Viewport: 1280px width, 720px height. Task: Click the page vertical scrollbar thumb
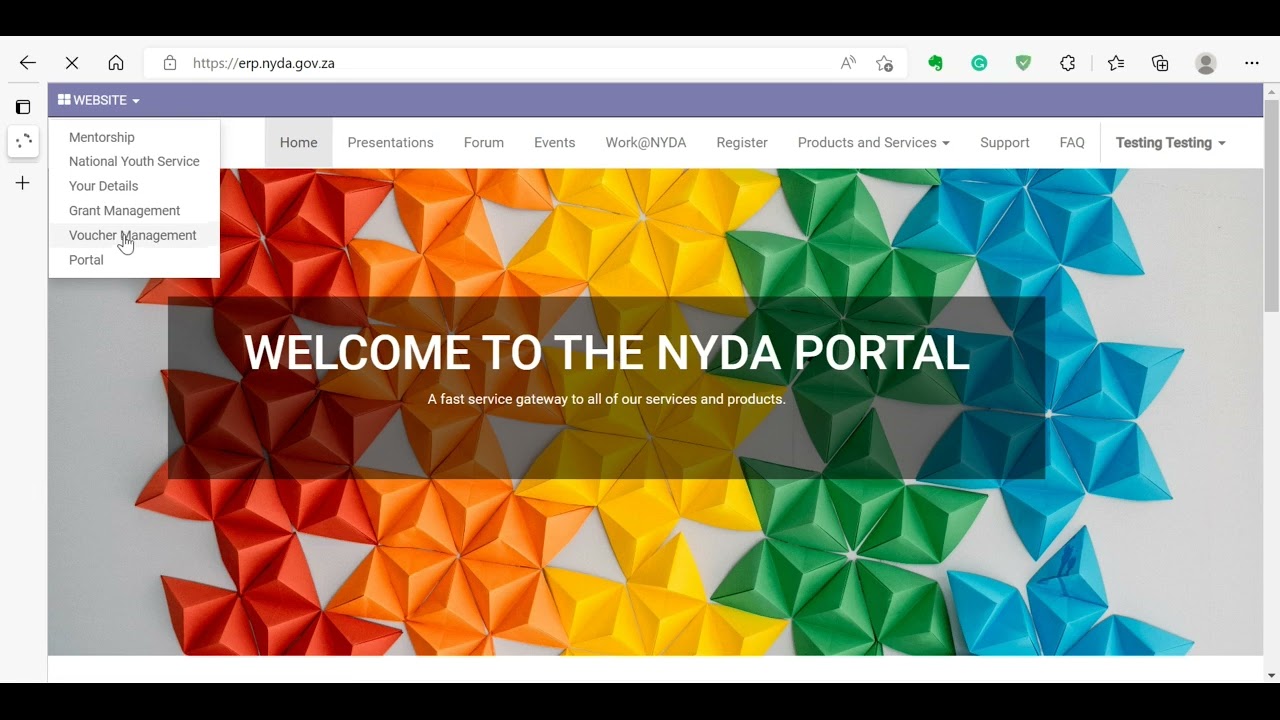(1271, 206)
